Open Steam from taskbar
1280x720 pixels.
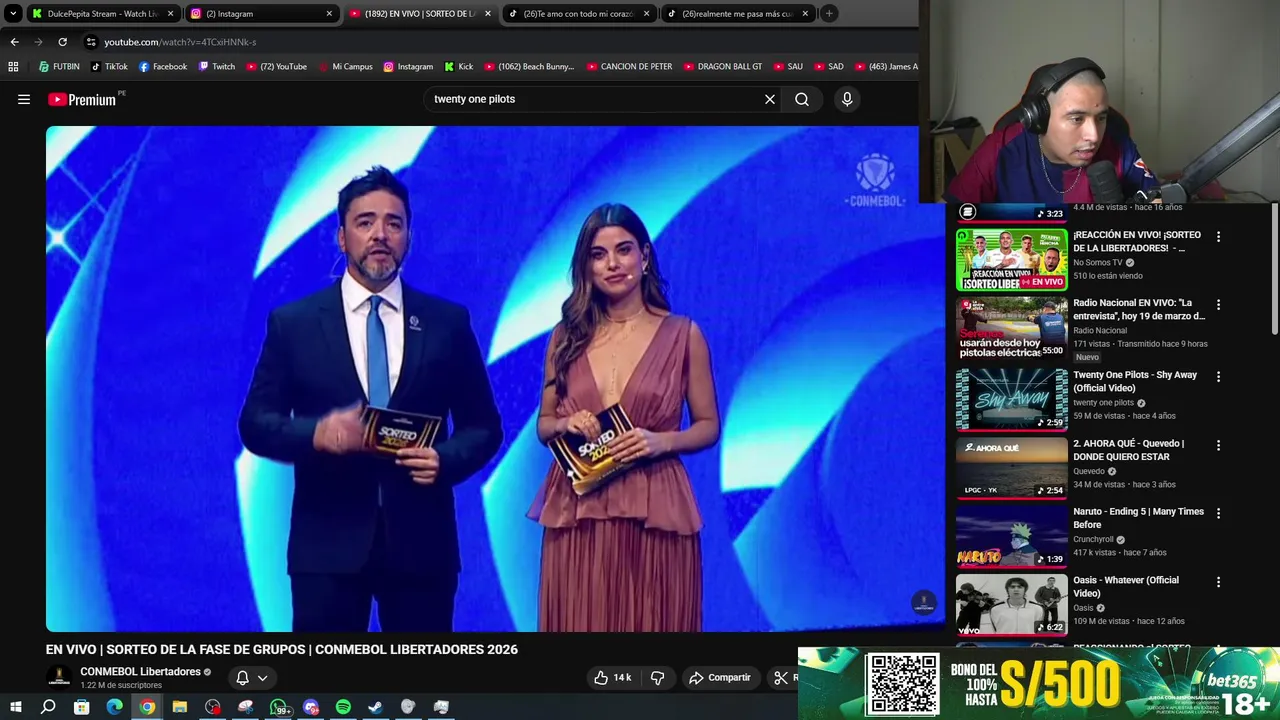[x=375, y=707]
